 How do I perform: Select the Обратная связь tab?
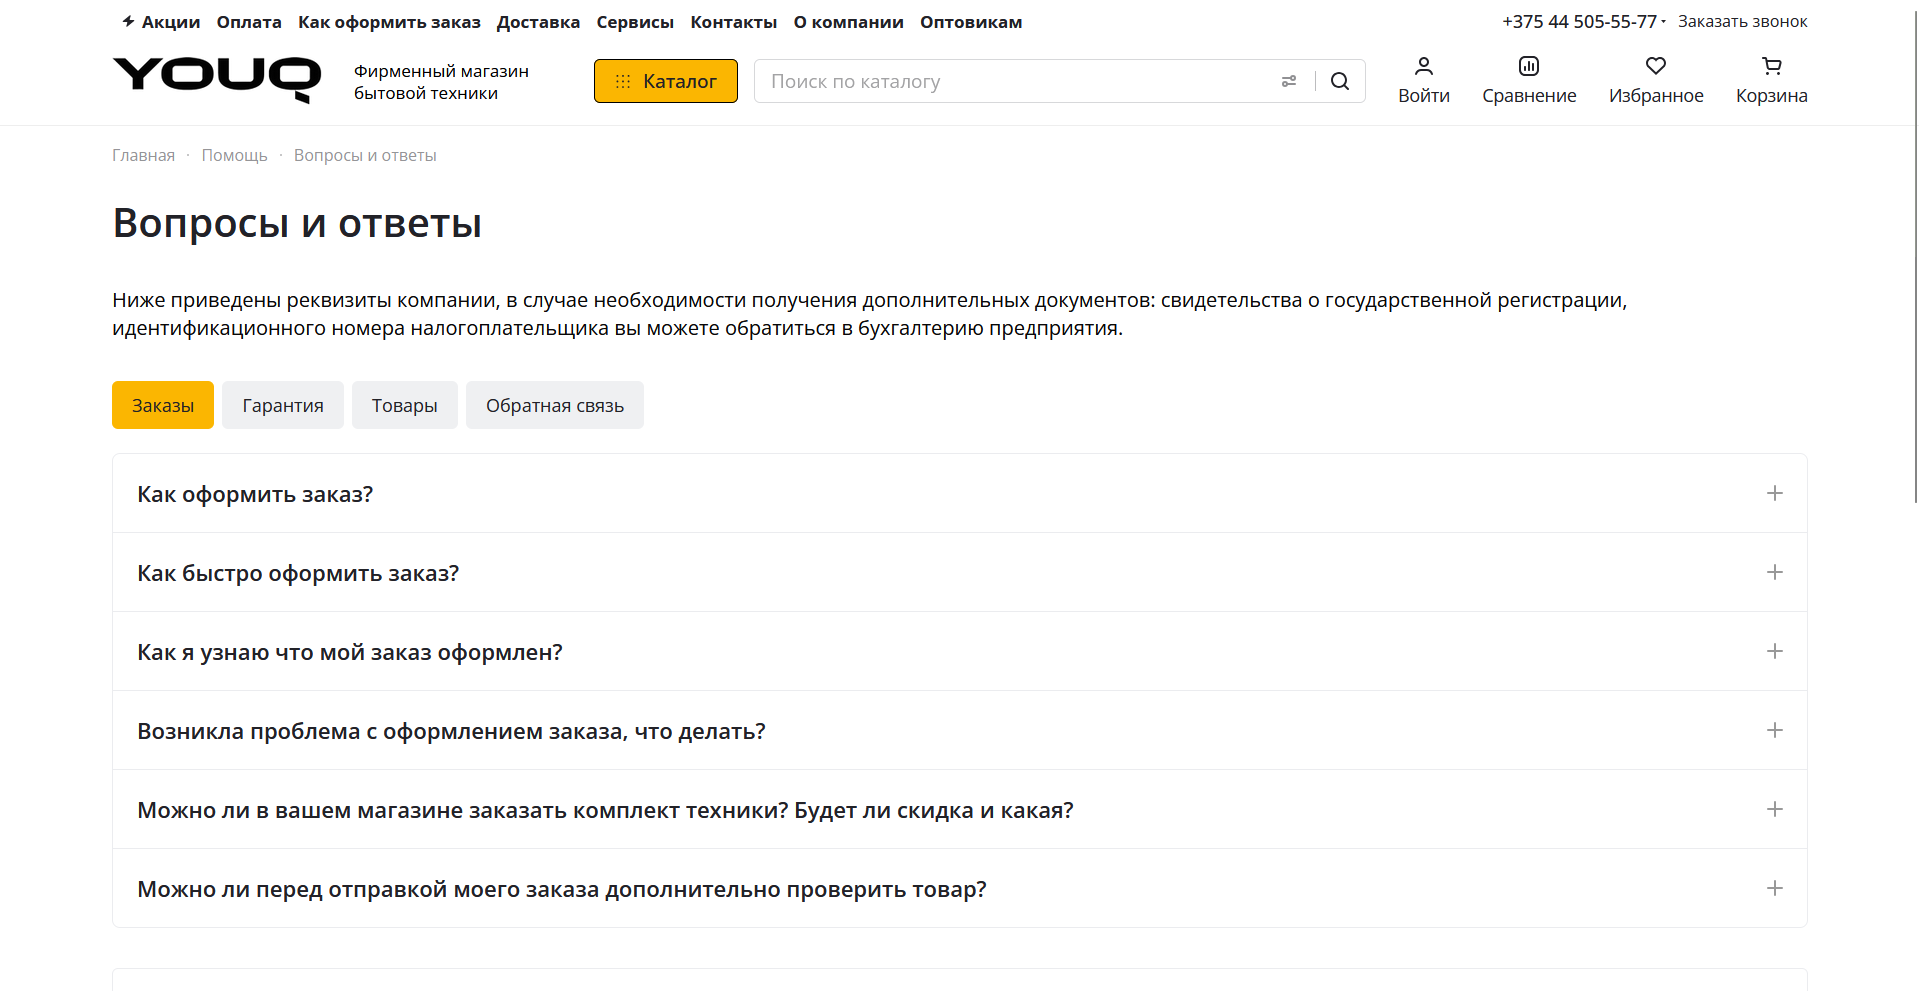[554, 404]
